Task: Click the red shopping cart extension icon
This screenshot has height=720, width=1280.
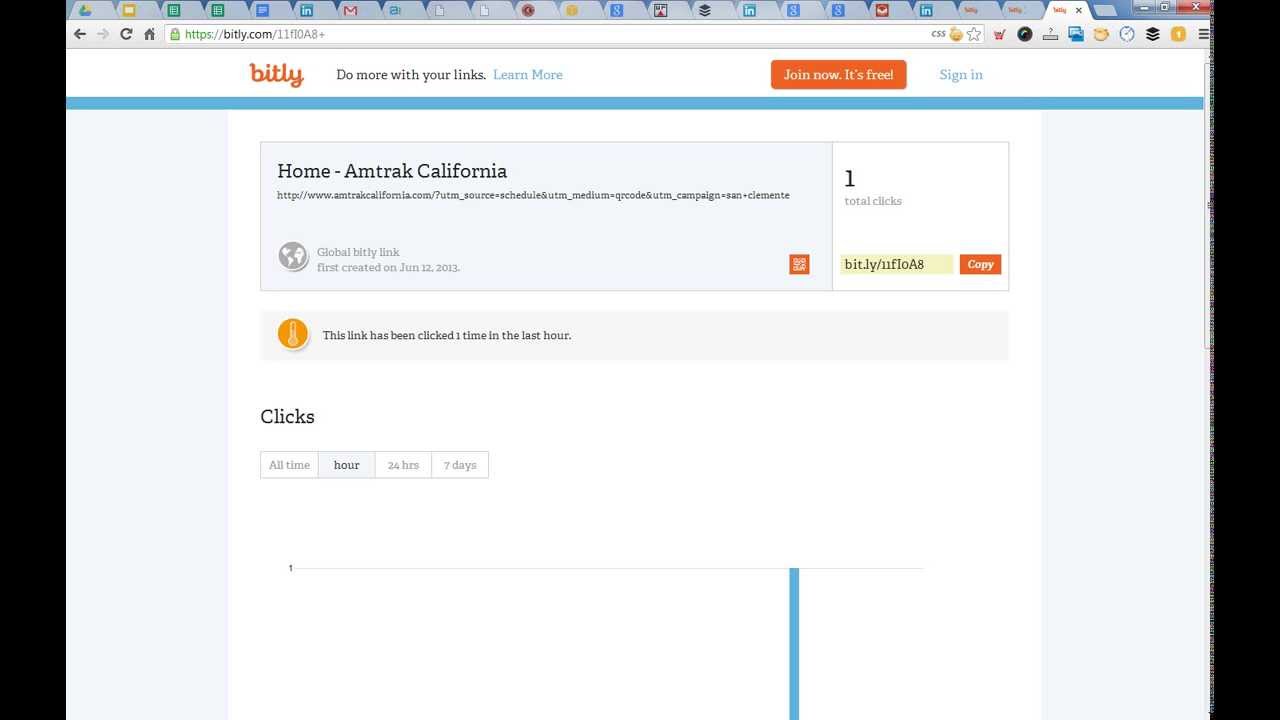Action: click(x=999, y=34)
